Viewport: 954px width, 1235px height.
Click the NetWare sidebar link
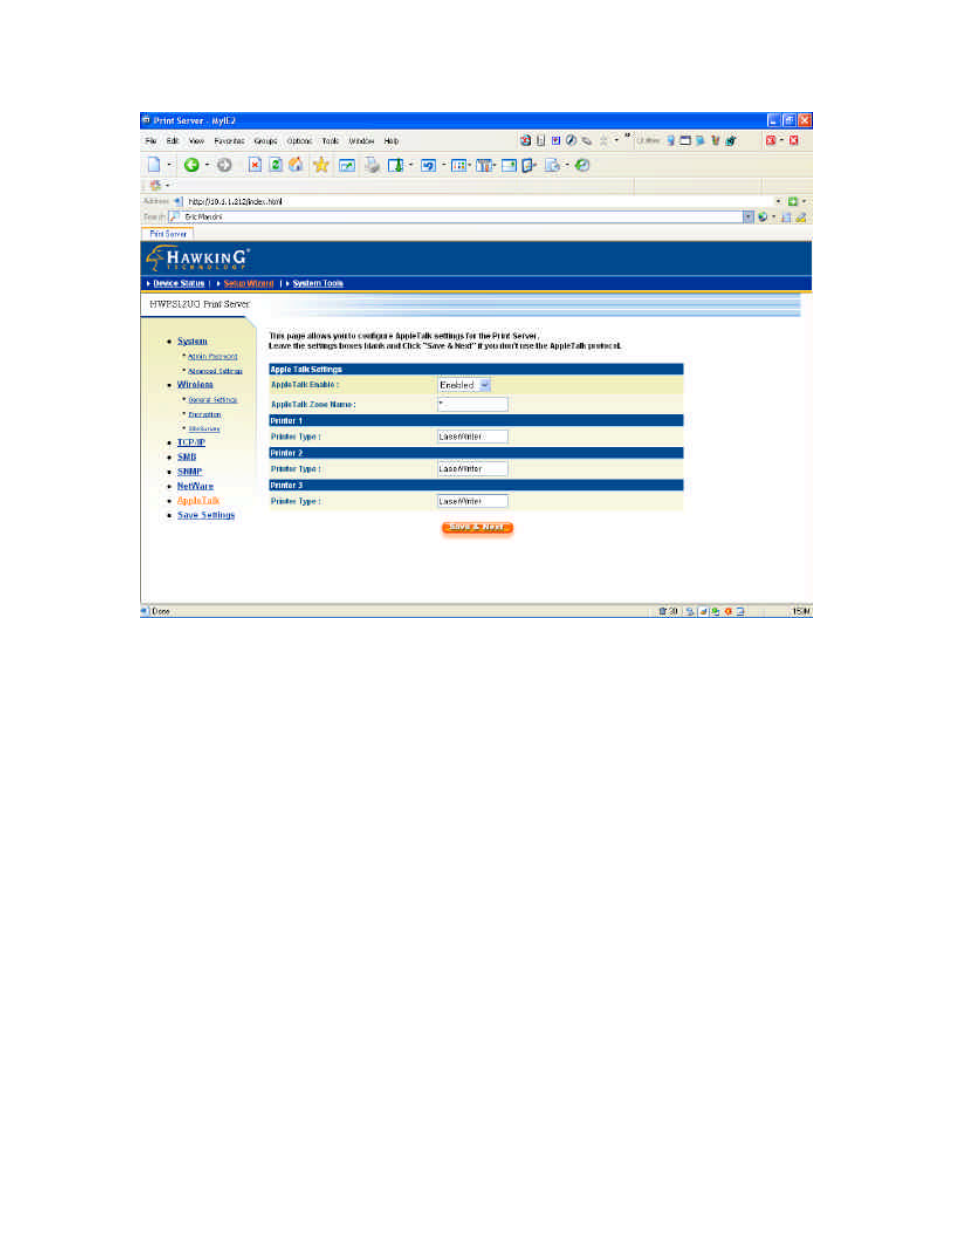coord(195,486)
